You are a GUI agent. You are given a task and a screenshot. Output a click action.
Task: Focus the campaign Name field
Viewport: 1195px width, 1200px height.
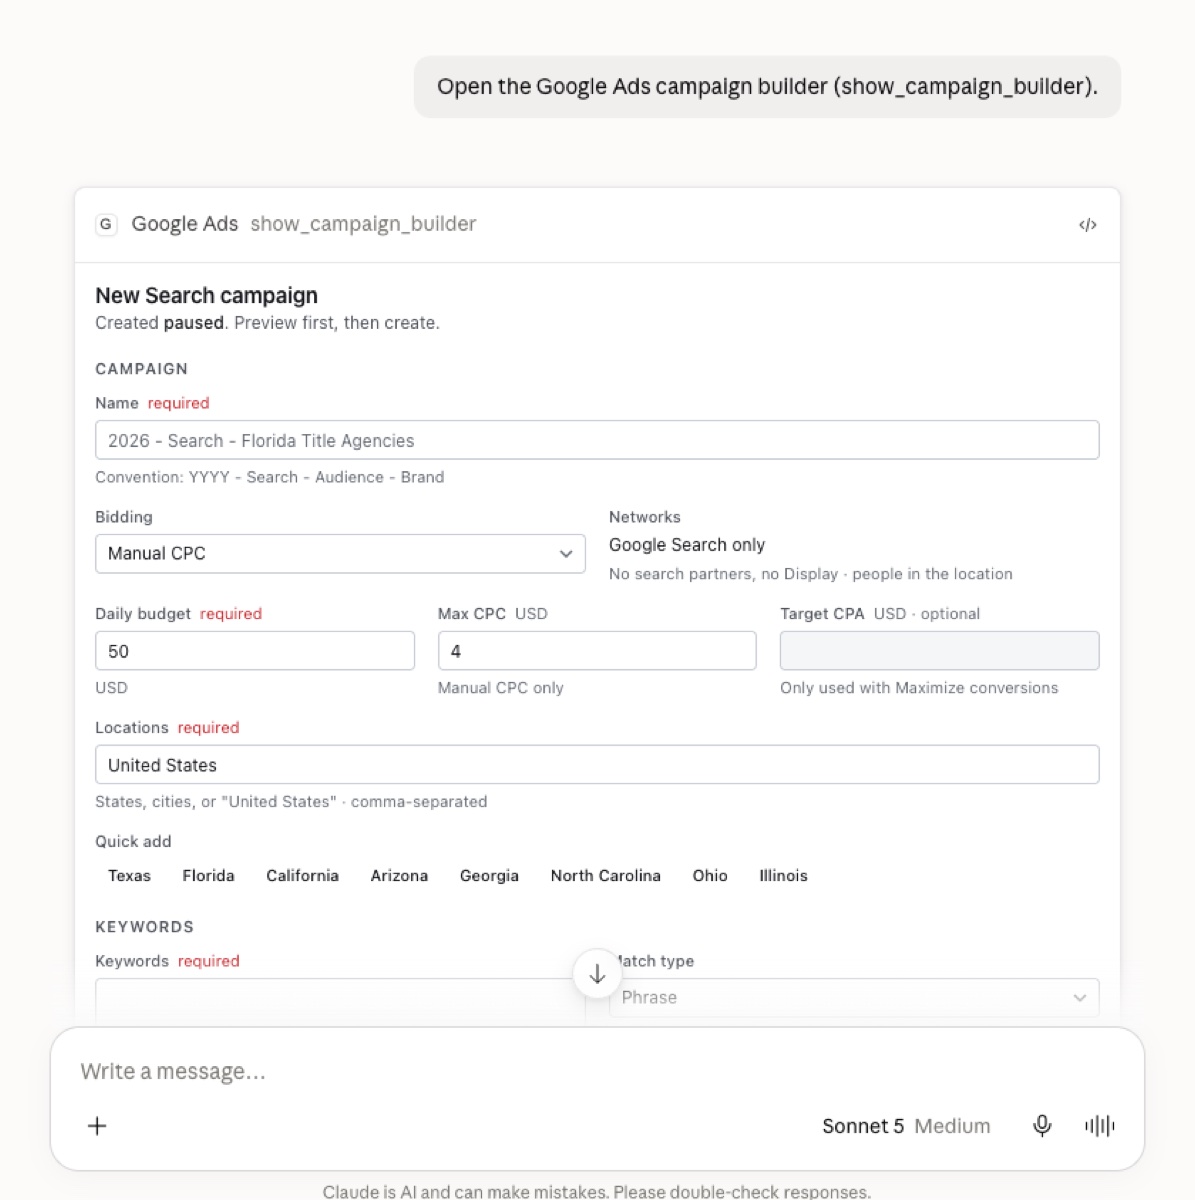[597, 440]
